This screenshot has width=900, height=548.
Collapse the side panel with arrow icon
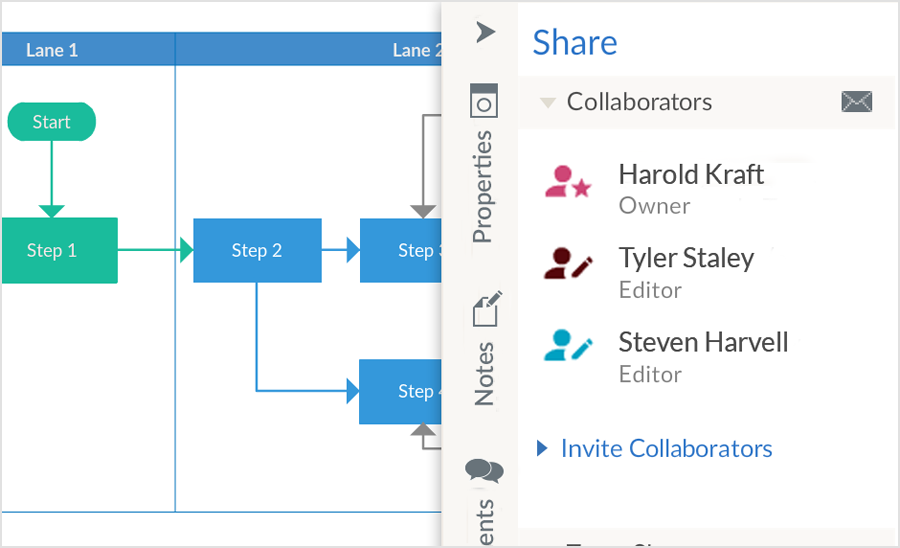tap(485, 32)
